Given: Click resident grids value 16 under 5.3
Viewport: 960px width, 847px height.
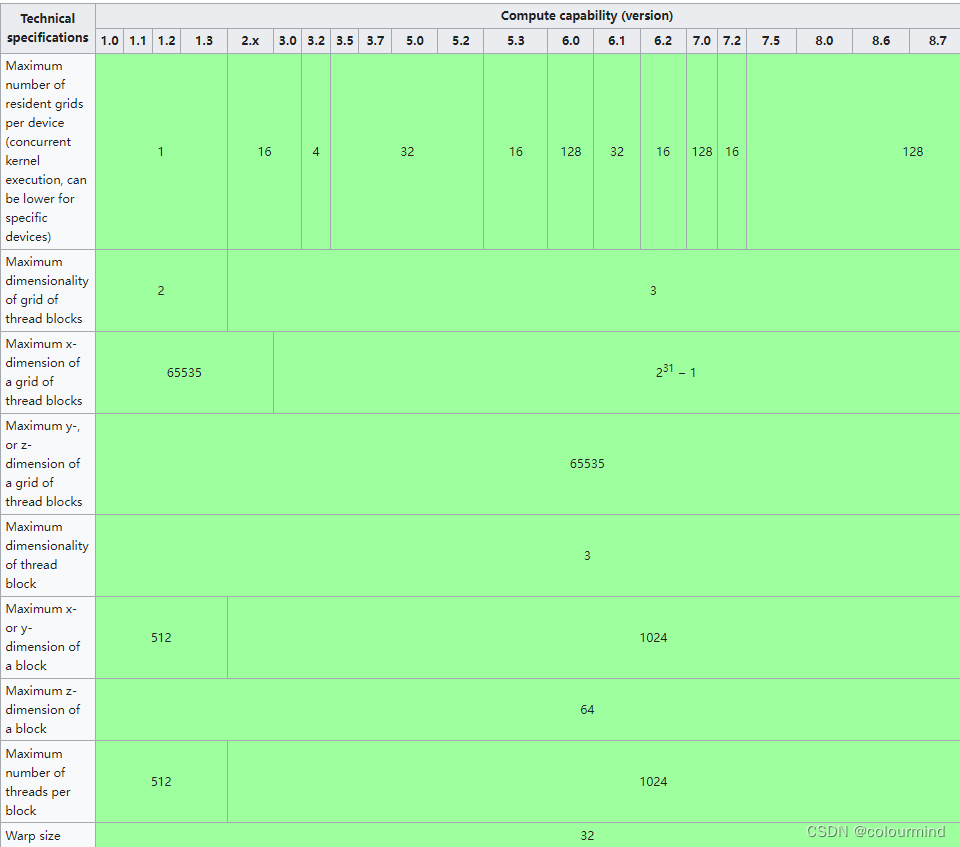Looking at the screenshot, I should (516, 151).
